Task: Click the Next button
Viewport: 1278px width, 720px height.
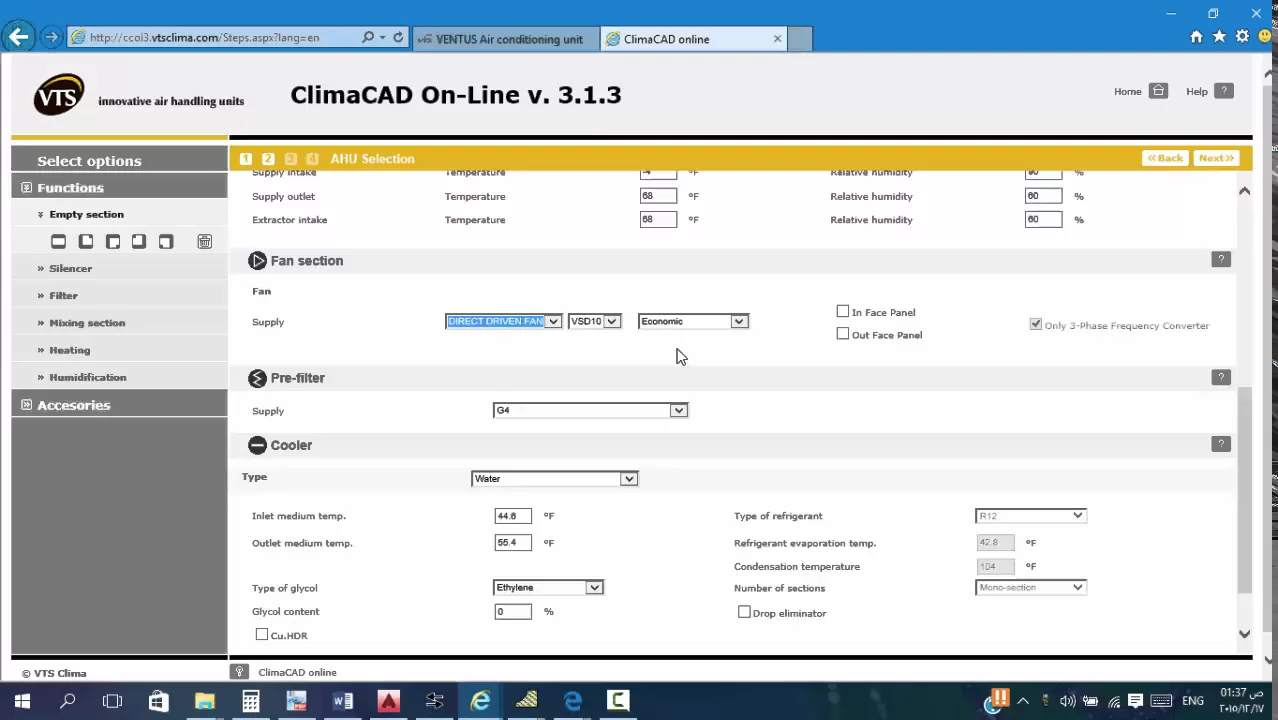Action: coord(1216,158)
